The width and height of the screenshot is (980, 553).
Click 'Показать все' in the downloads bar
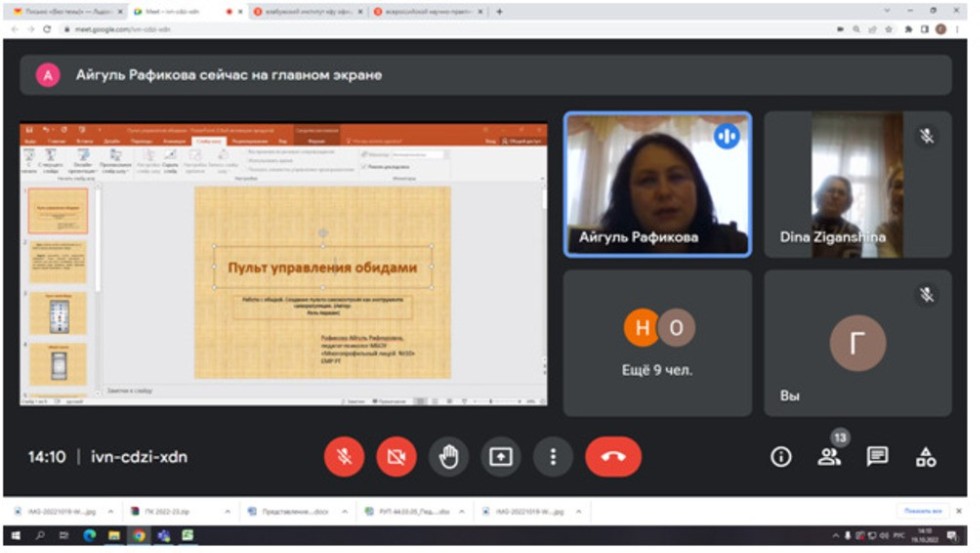[x=922, y=510]
